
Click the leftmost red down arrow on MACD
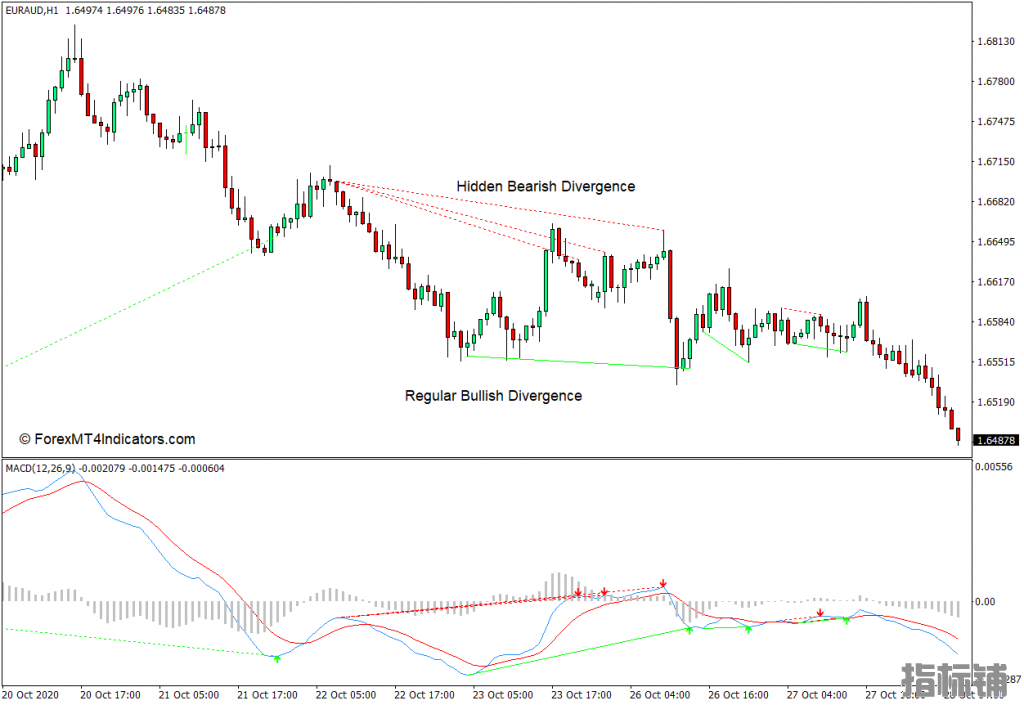tap(578, 592)
